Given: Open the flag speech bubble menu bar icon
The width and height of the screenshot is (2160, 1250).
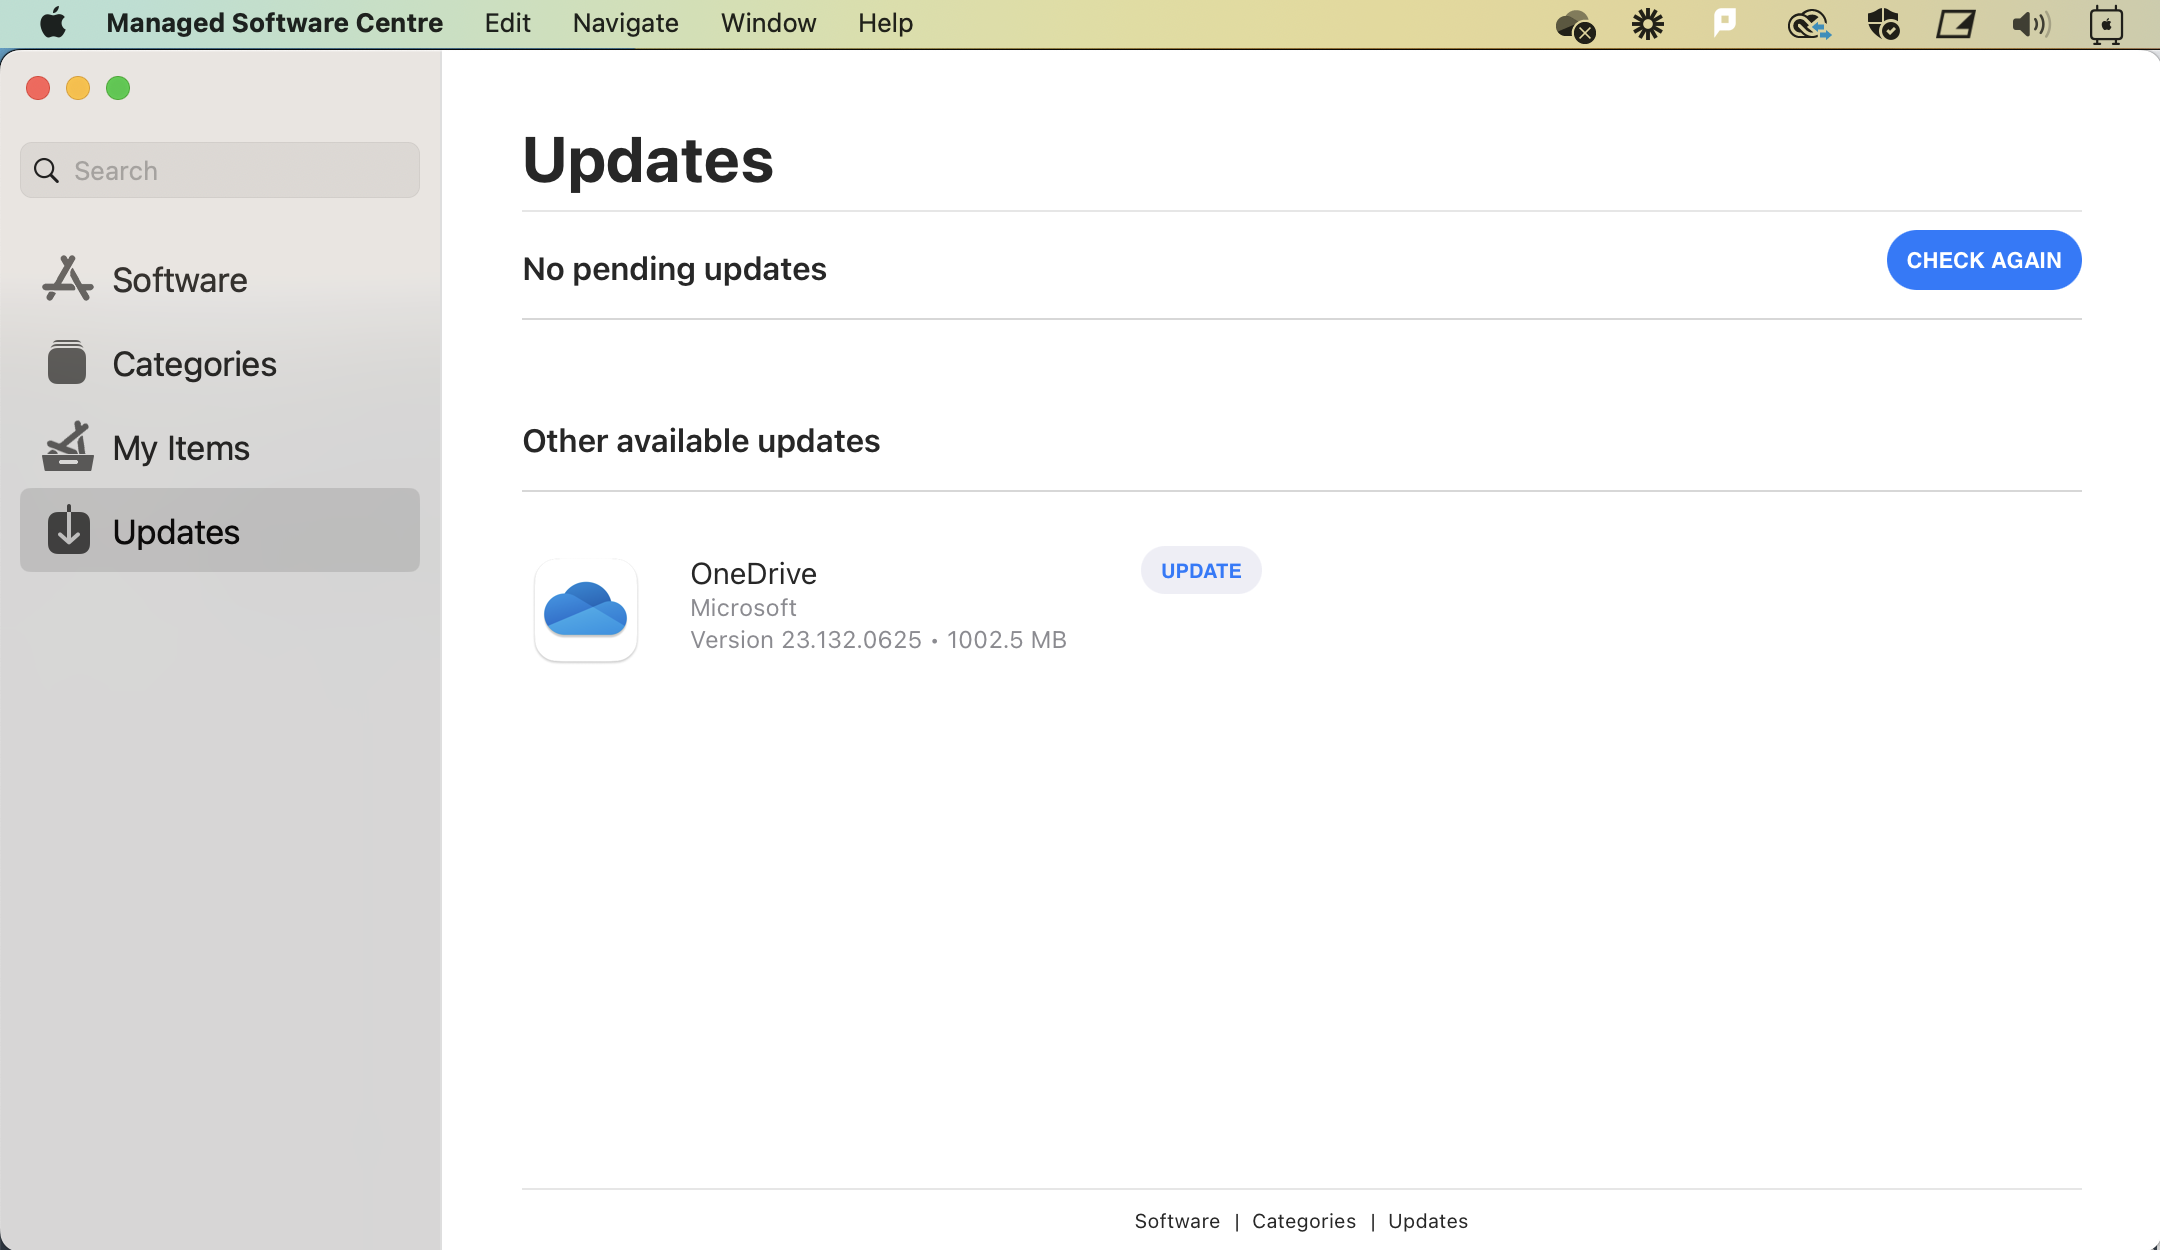Looking at the screenshot, I should click(1725, 23).
